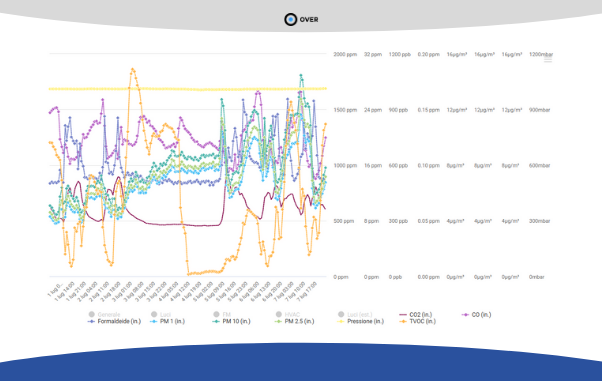
Task: Toggle the PM 10 (in.) legend entry
Action: pos(232,321)
